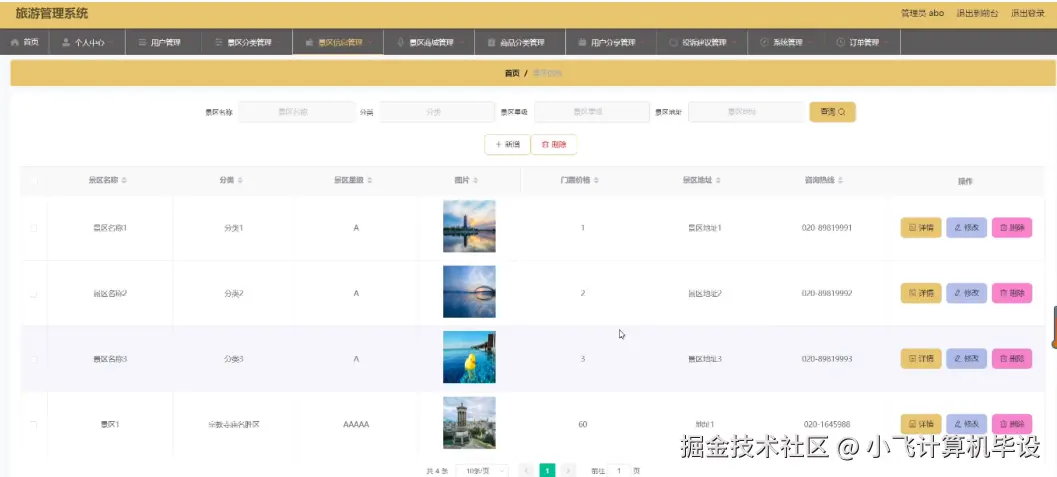Click the phone number 020-1645988
The height and width of the screenshot is (477, 1057).
click(x=826, y=424)
